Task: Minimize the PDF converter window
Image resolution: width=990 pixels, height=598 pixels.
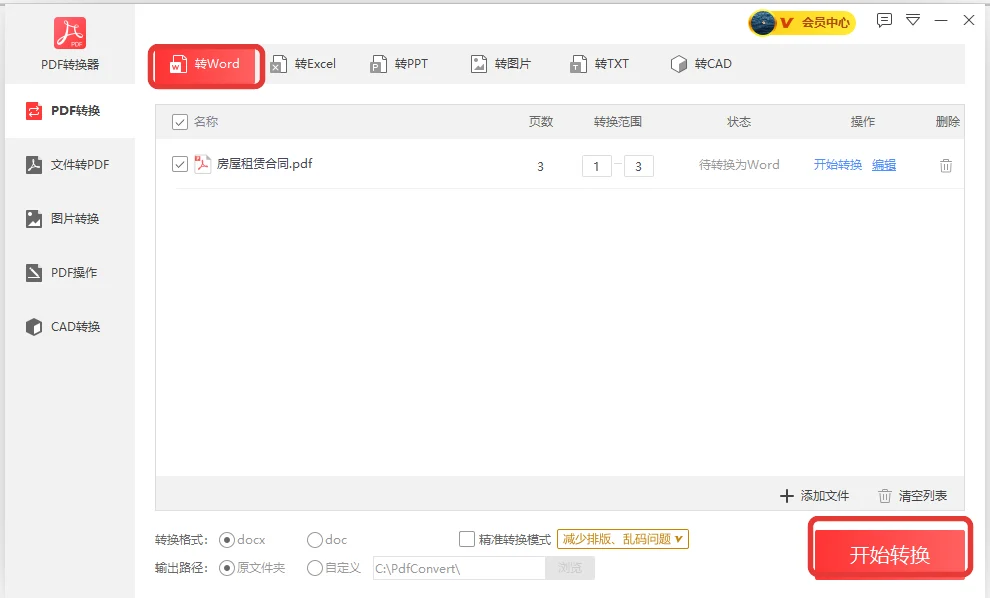Action: point(941,20)
